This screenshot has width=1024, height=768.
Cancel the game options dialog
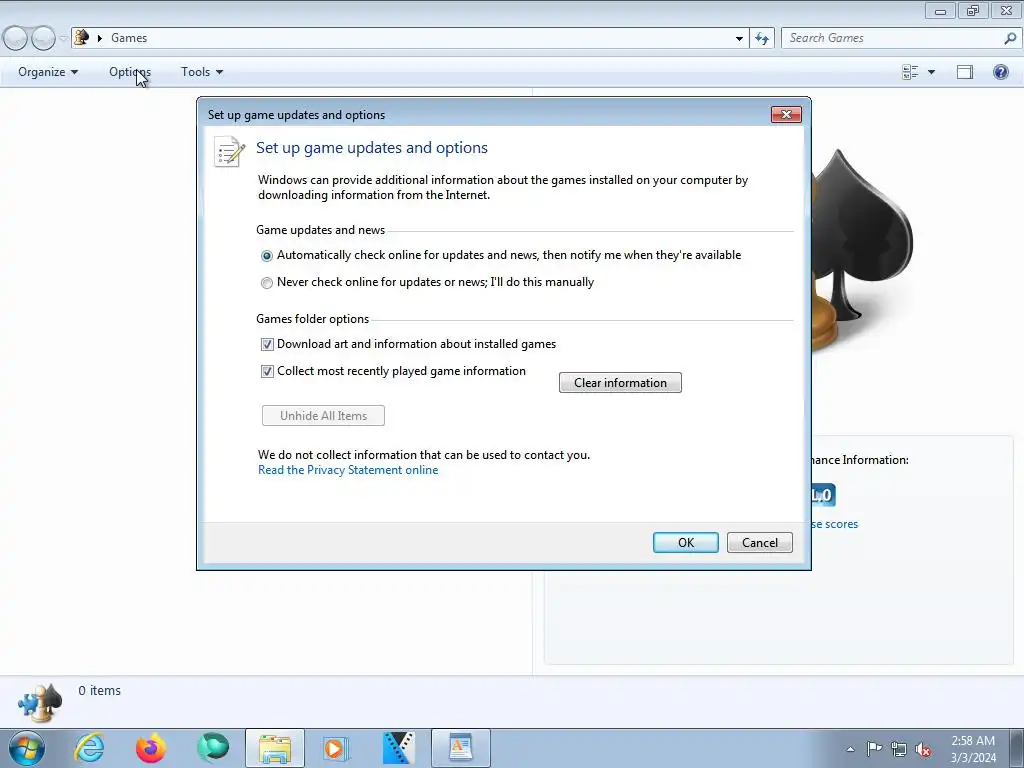point(760,542)
